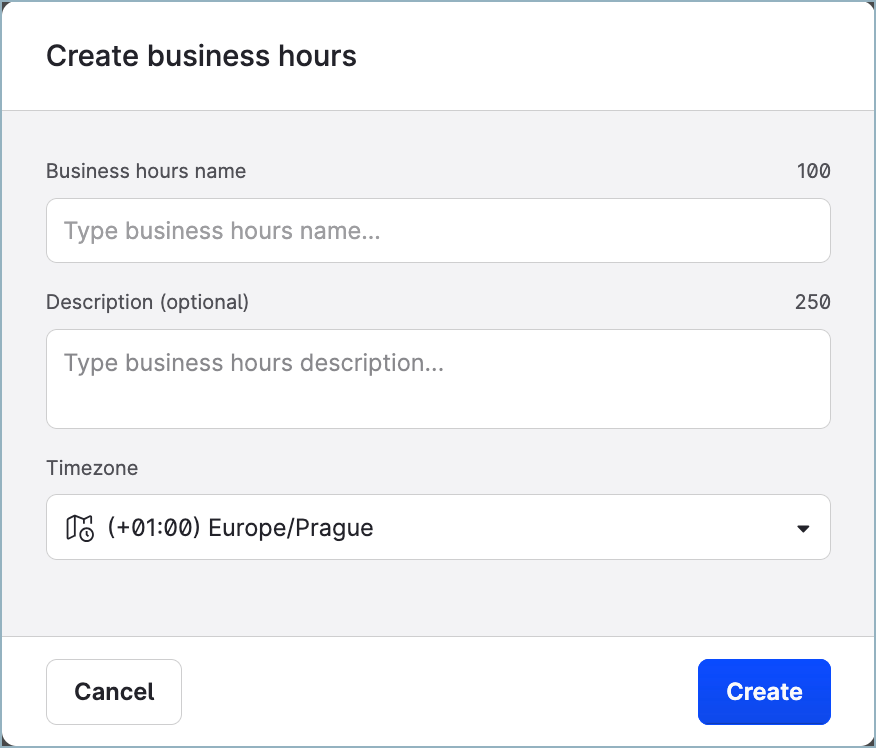Click the 100 character counter
Screen dimensions: 876x748
click(x=813, y=171)
